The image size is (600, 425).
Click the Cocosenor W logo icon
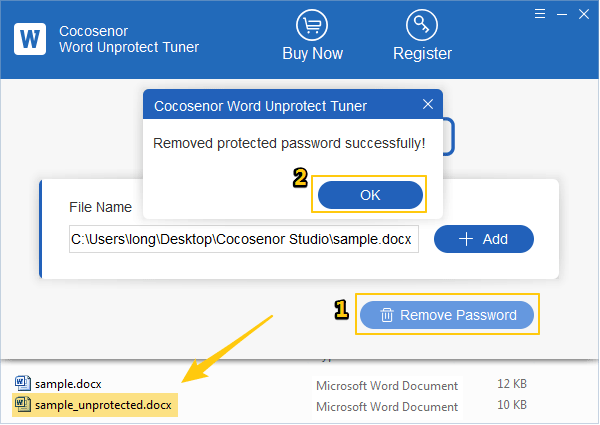click(30, 39)
